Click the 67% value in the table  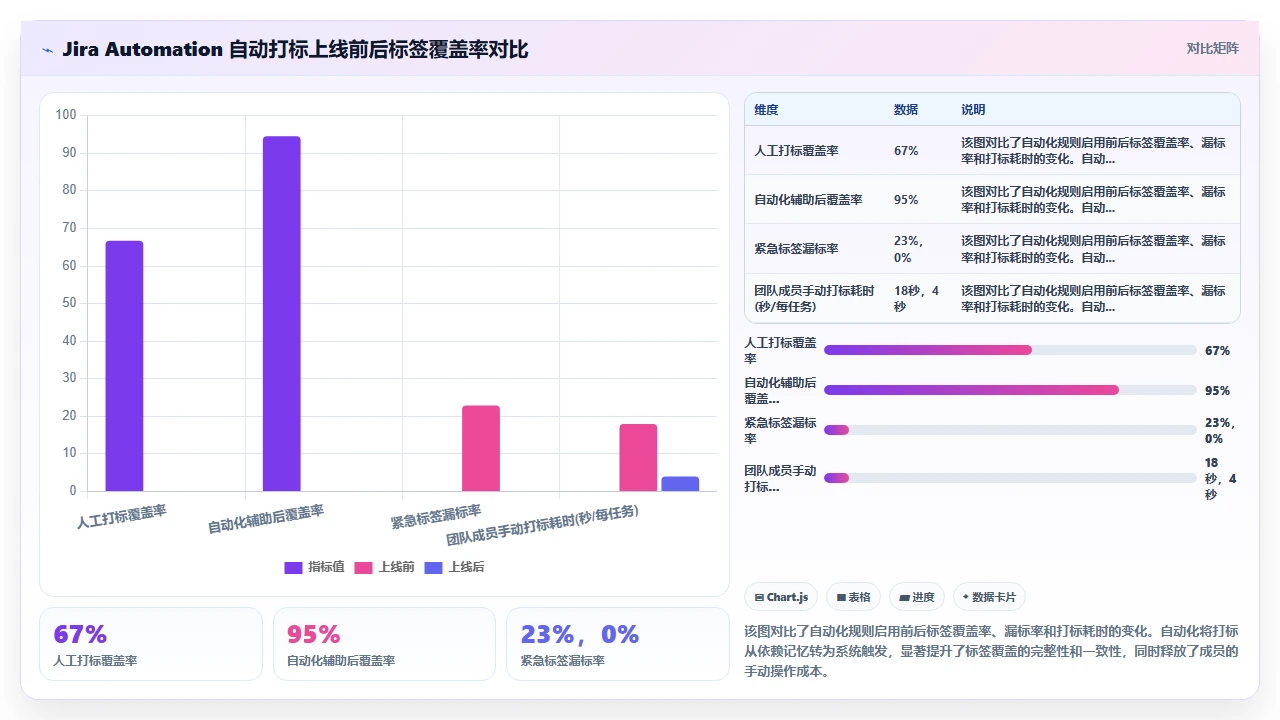906,150
